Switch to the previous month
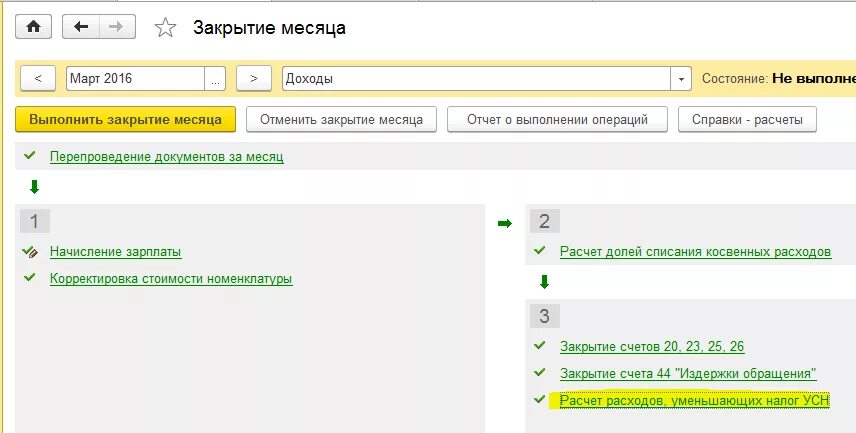The height and width of the screenshot is (433, 856). [38, 79]
